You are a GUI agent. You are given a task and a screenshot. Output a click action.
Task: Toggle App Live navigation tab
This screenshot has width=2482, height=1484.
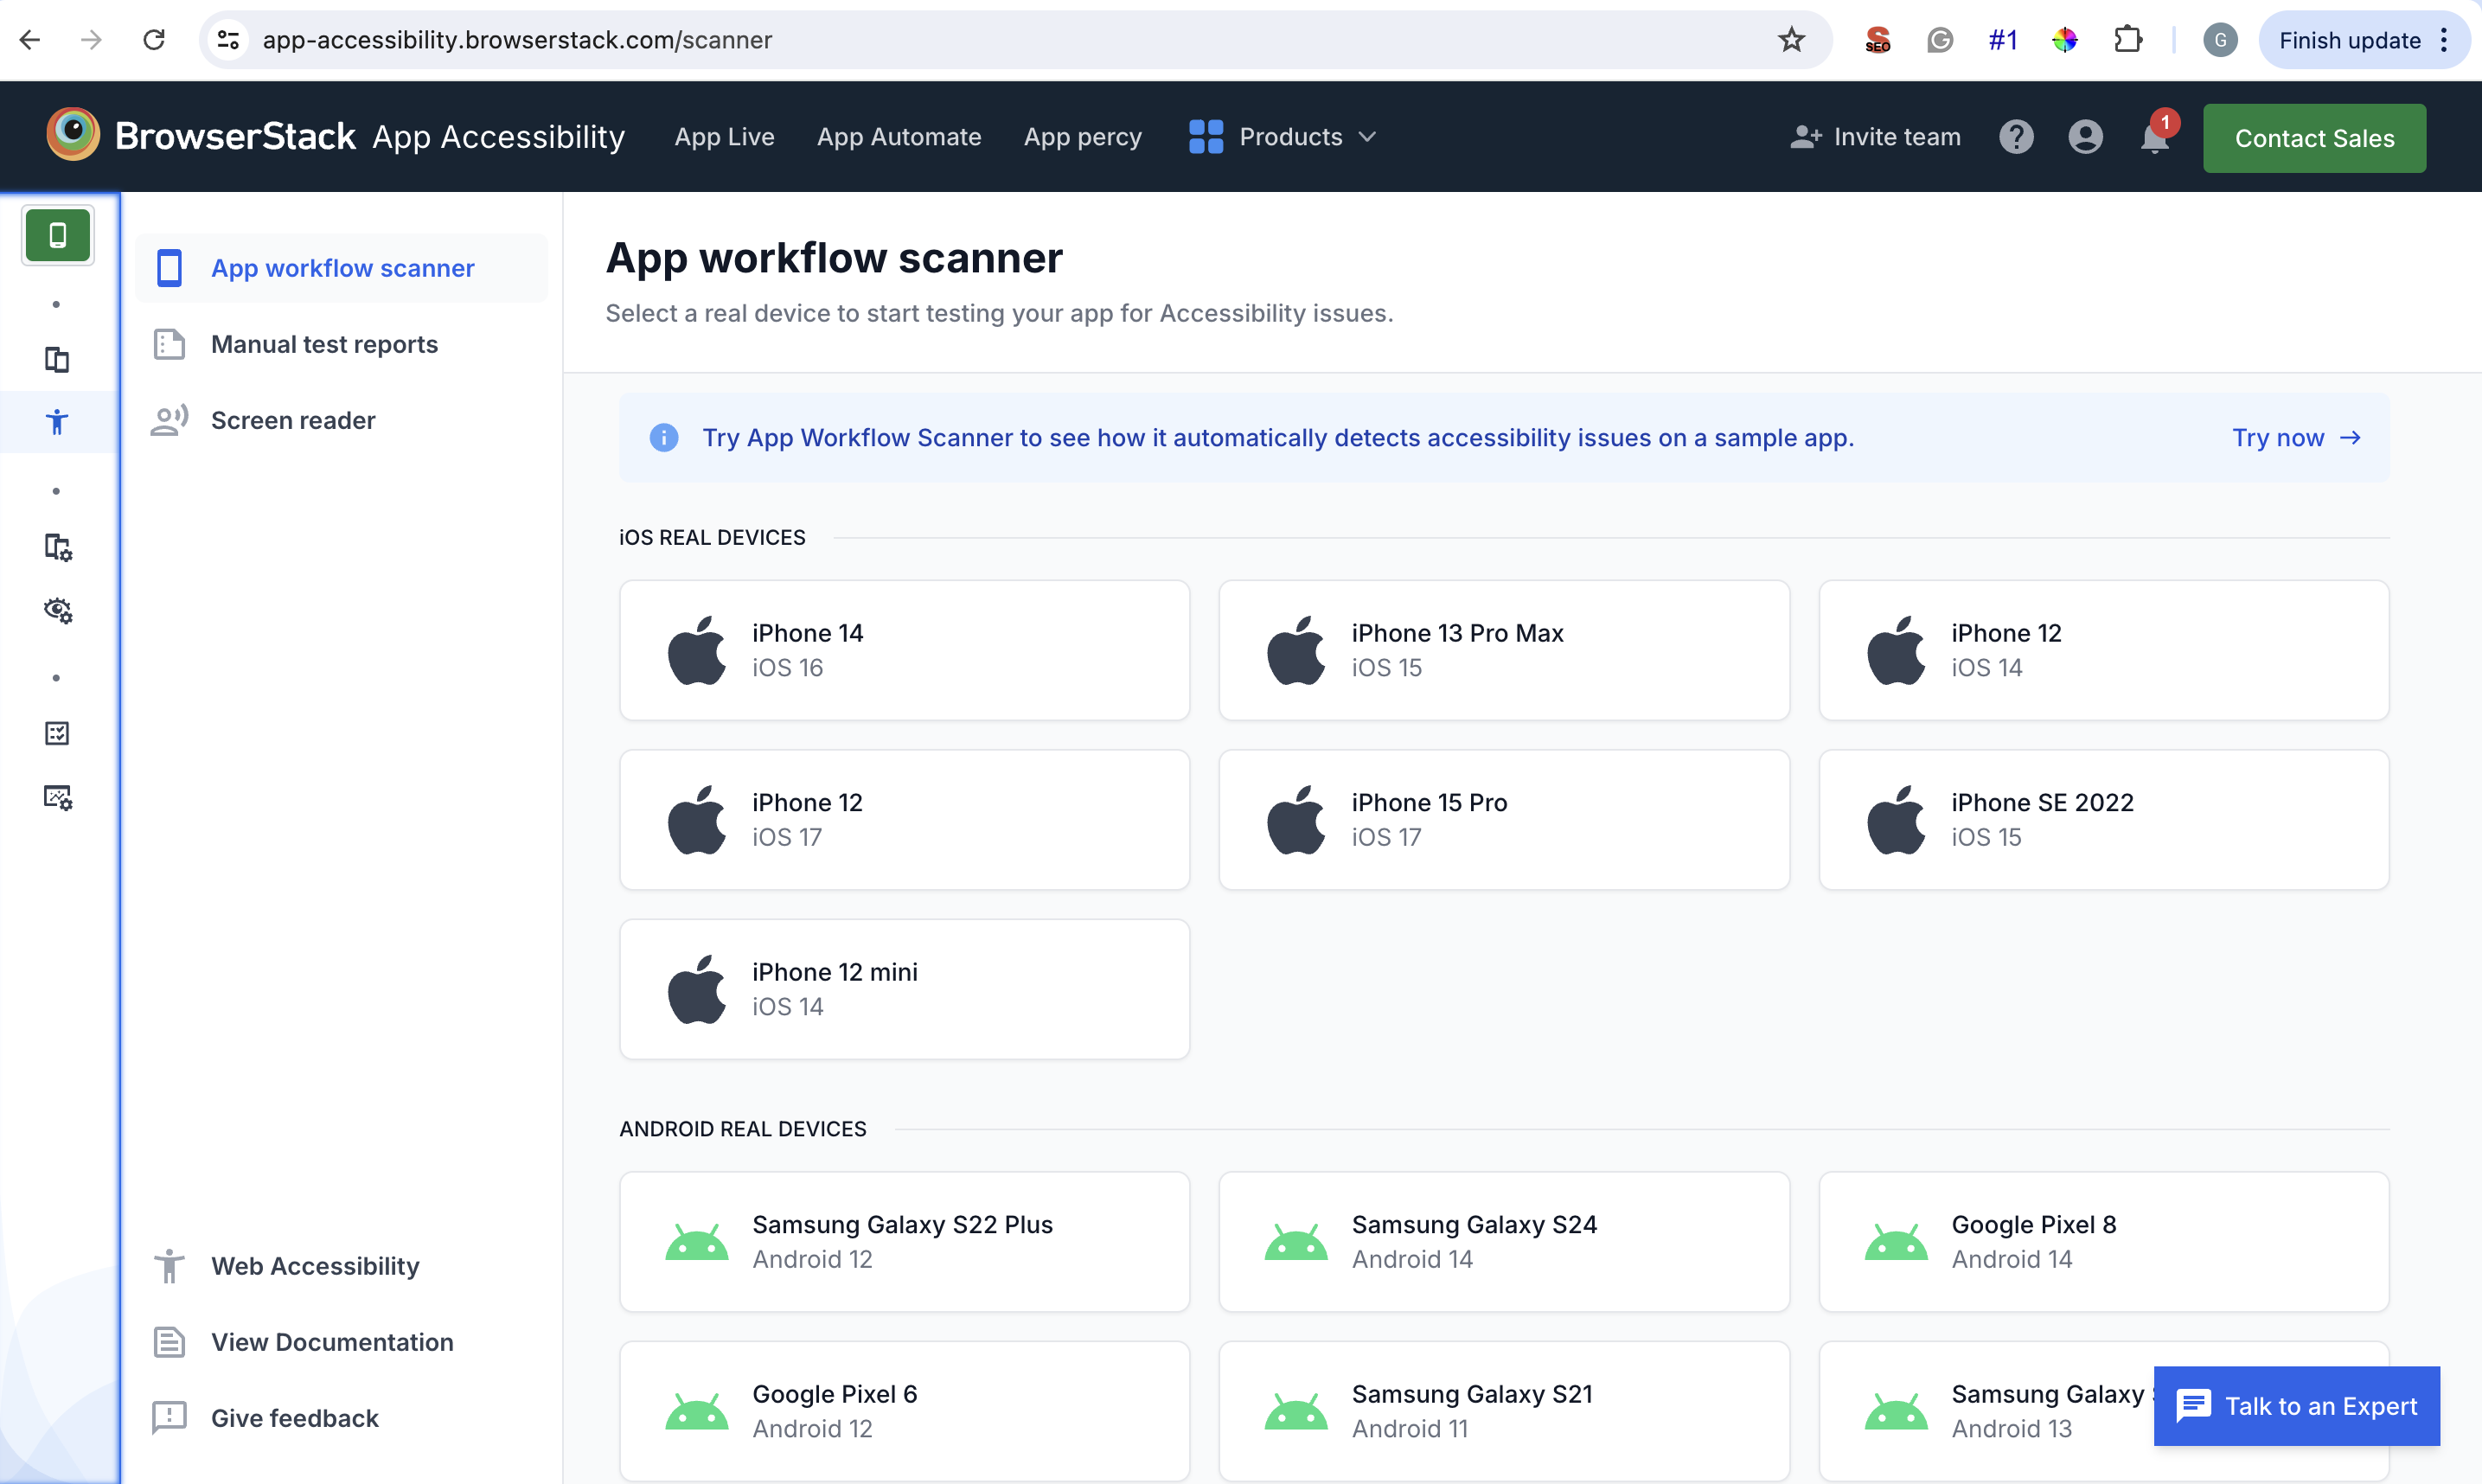point(725,136)
